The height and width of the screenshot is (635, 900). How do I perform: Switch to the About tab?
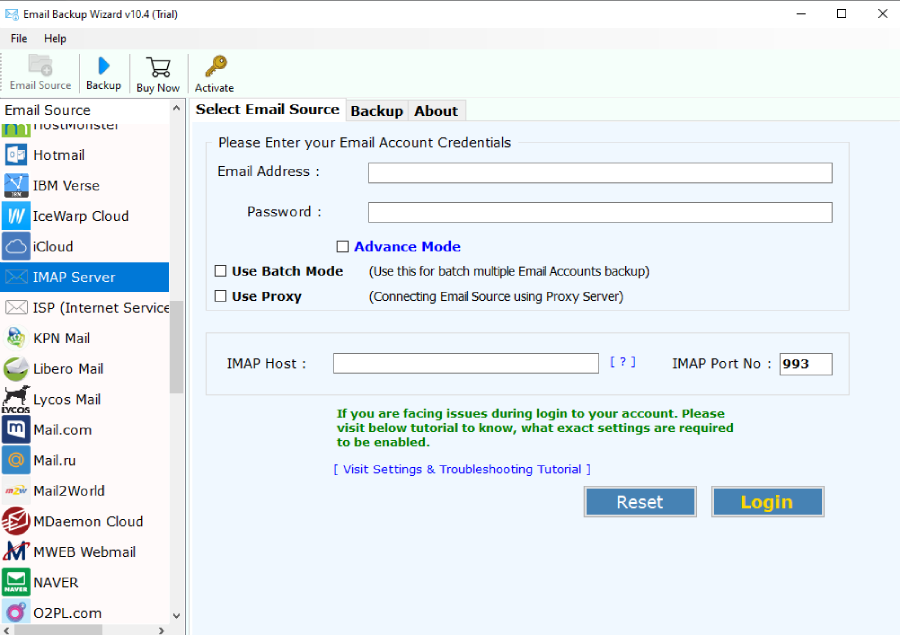pyautogui.click(x=436, y=111)
